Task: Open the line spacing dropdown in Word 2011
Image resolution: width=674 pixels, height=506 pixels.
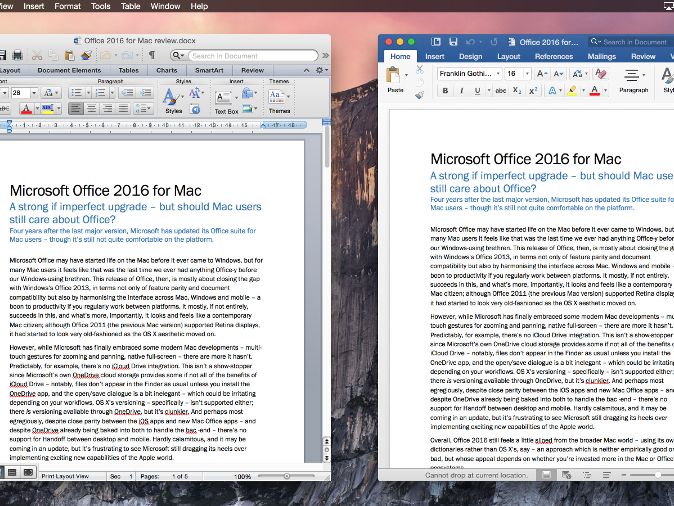Action: (143, 109)
